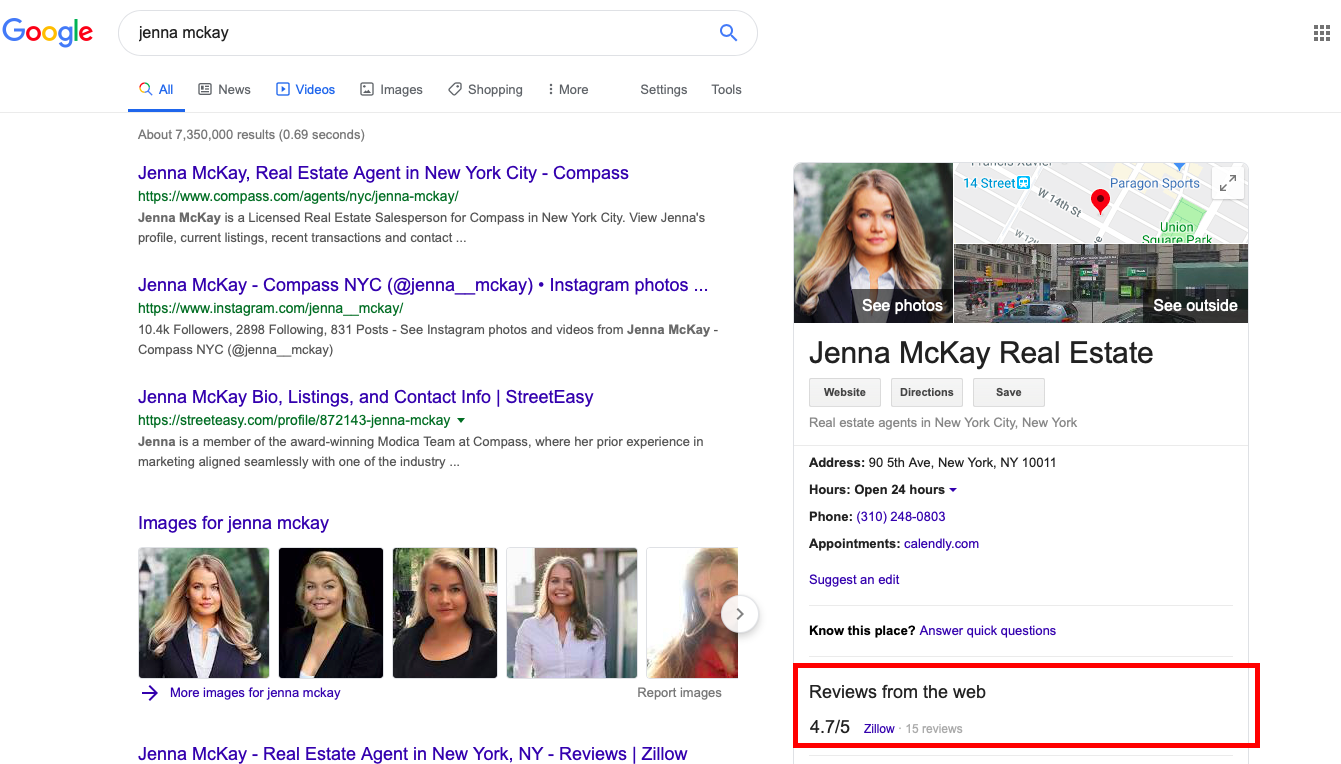This screenshot has height=764, width=1341.
Task: Click the Directions button
Action: click(927, 392)
